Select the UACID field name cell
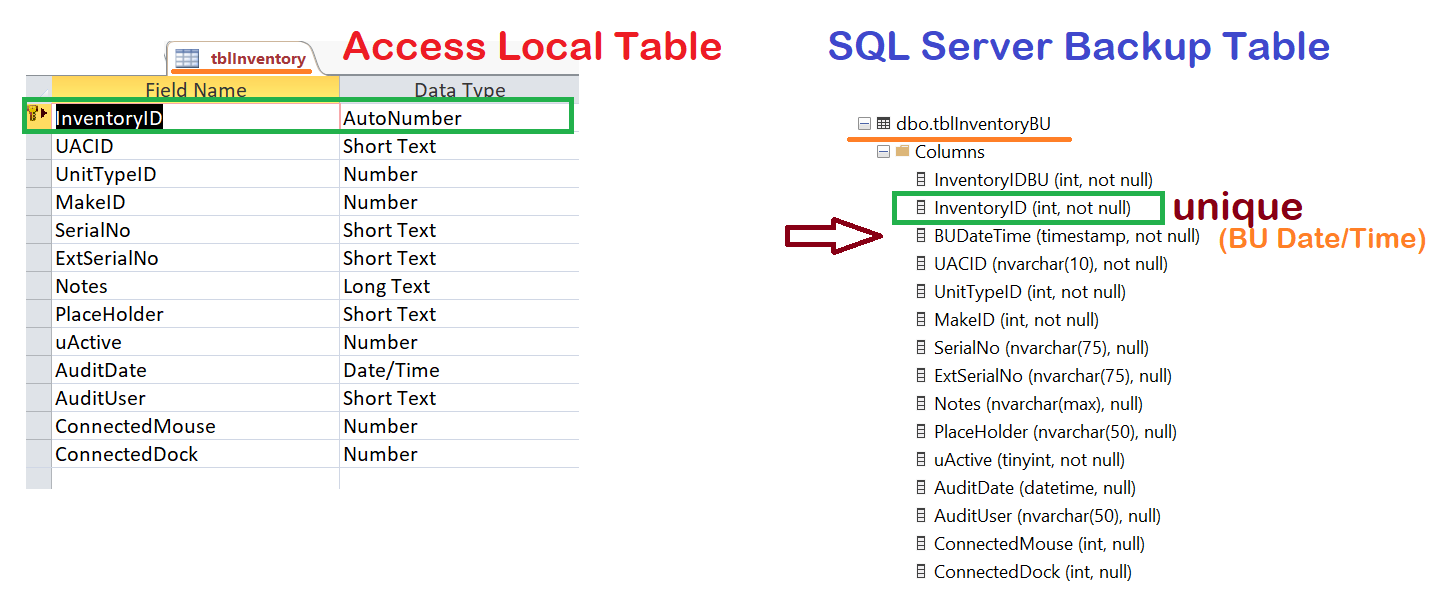1434x601 pixels. pyautogui.click(x=196, y=146)
